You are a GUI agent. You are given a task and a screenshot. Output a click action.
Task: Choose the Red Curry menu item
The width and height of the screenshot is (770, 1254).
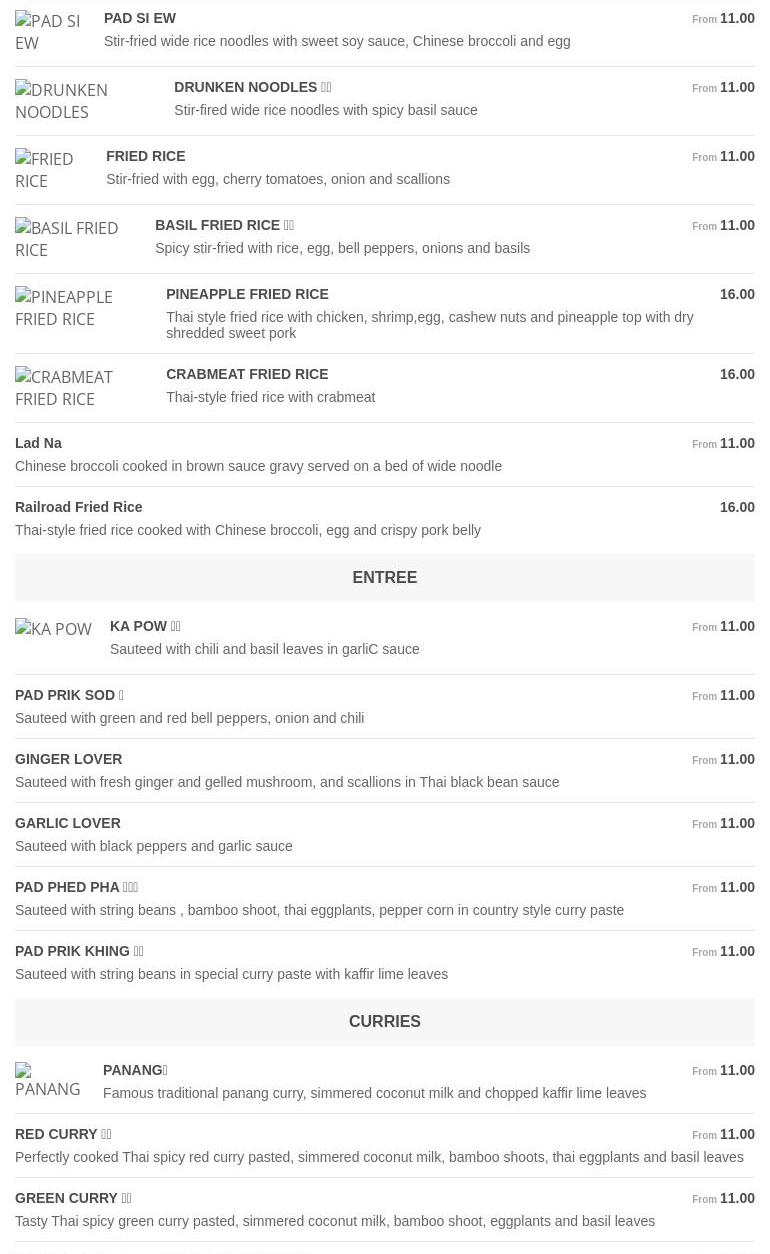point(57,1134)
